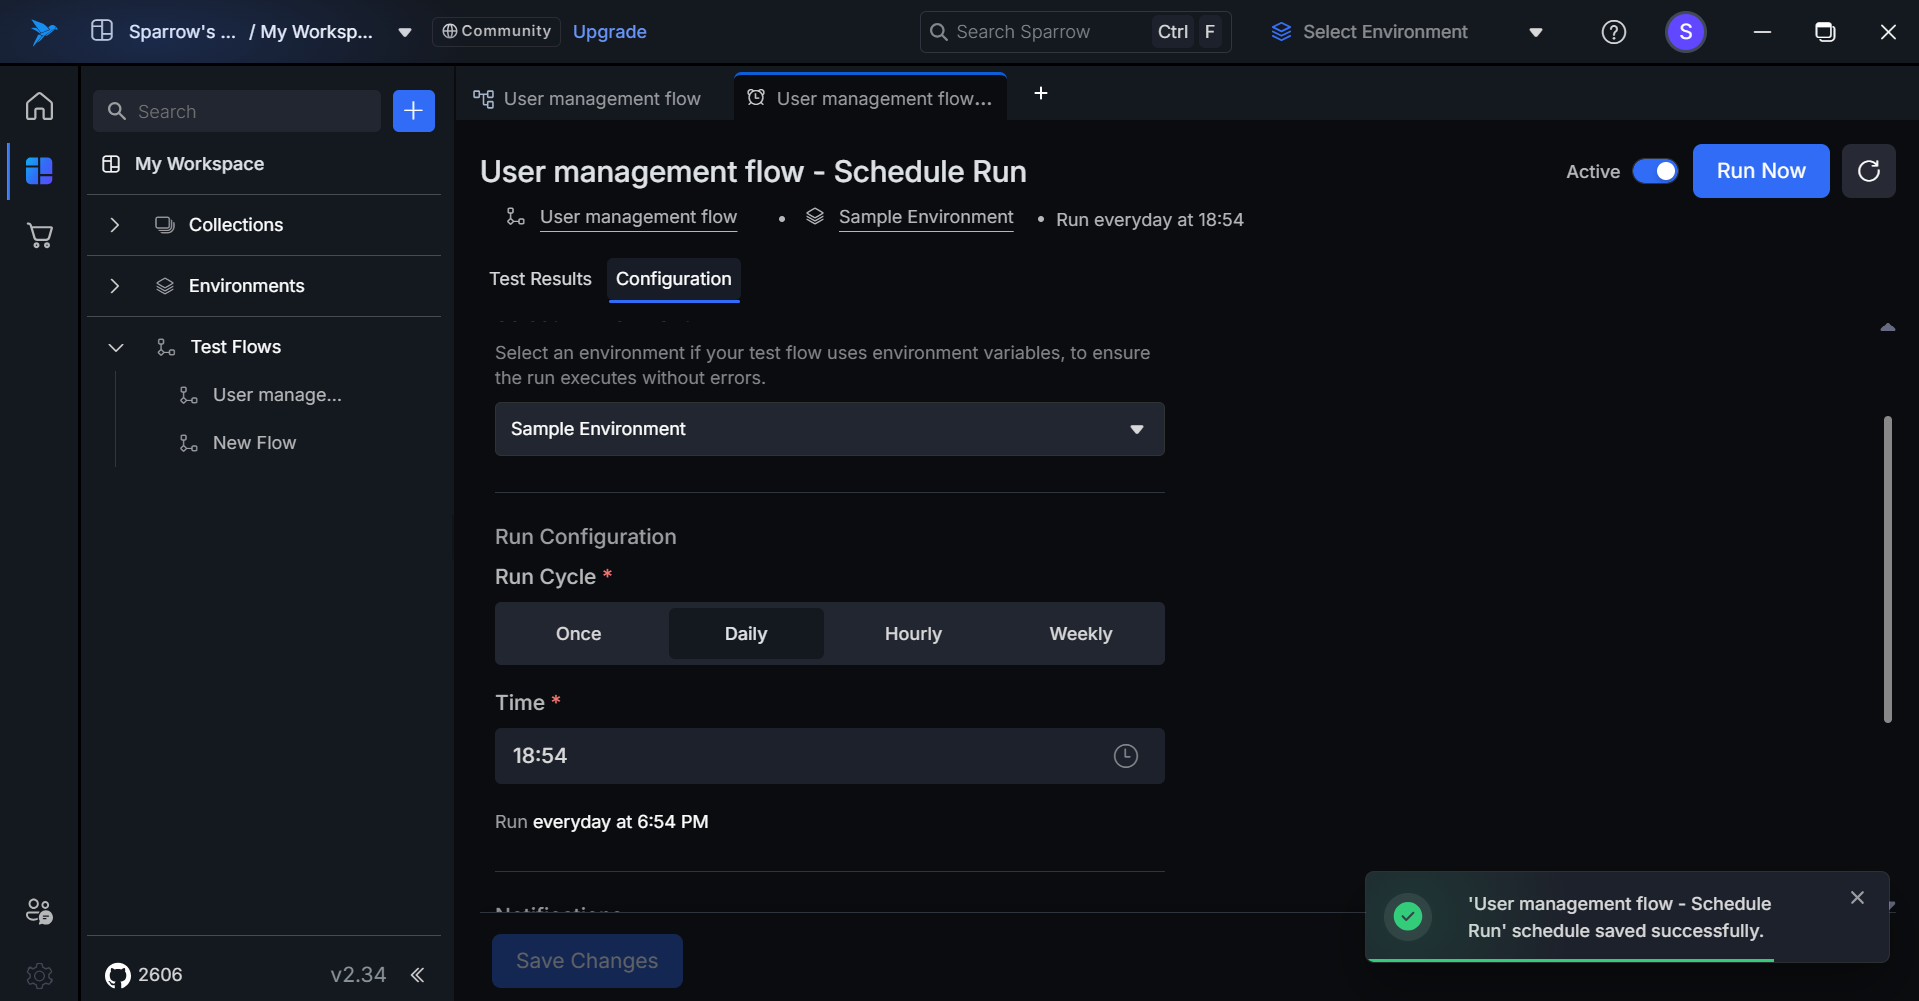Viewport: 1919px width, 1001px height.
Task: Toggle the Active schedule switch
Action: click(1655, 171)
